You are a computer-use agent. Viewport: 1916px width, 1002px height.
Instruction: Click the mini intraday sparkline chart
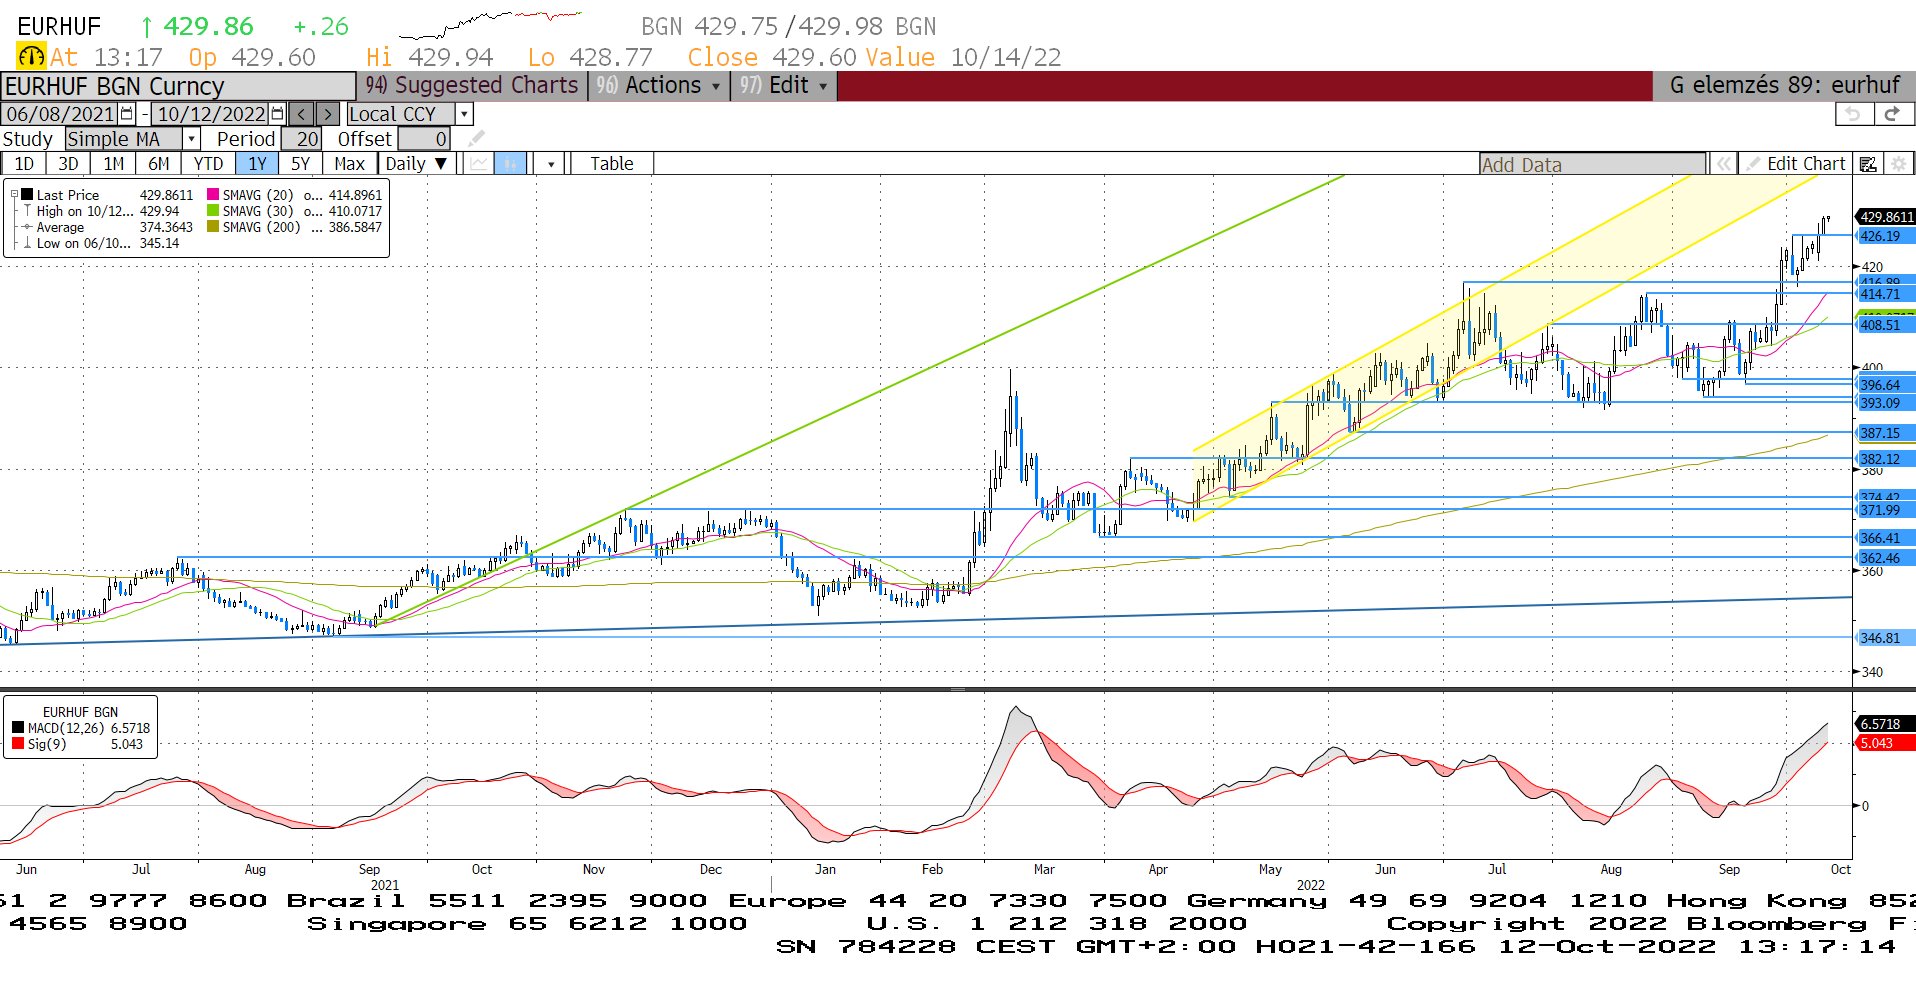click(x=490, y=24)
